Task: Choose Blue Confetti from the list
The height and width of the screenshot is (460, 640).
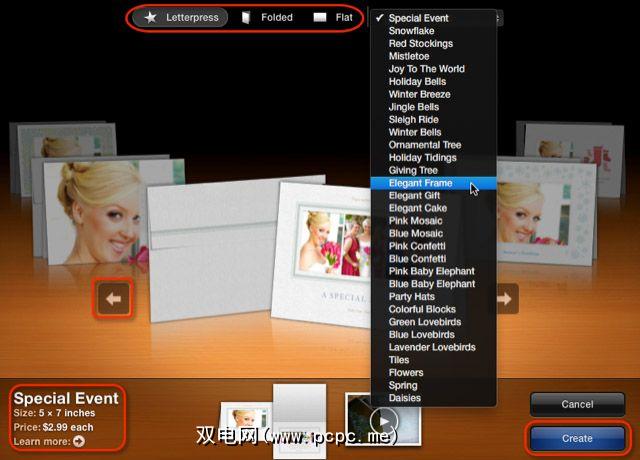Action: [x=433, y=258]
